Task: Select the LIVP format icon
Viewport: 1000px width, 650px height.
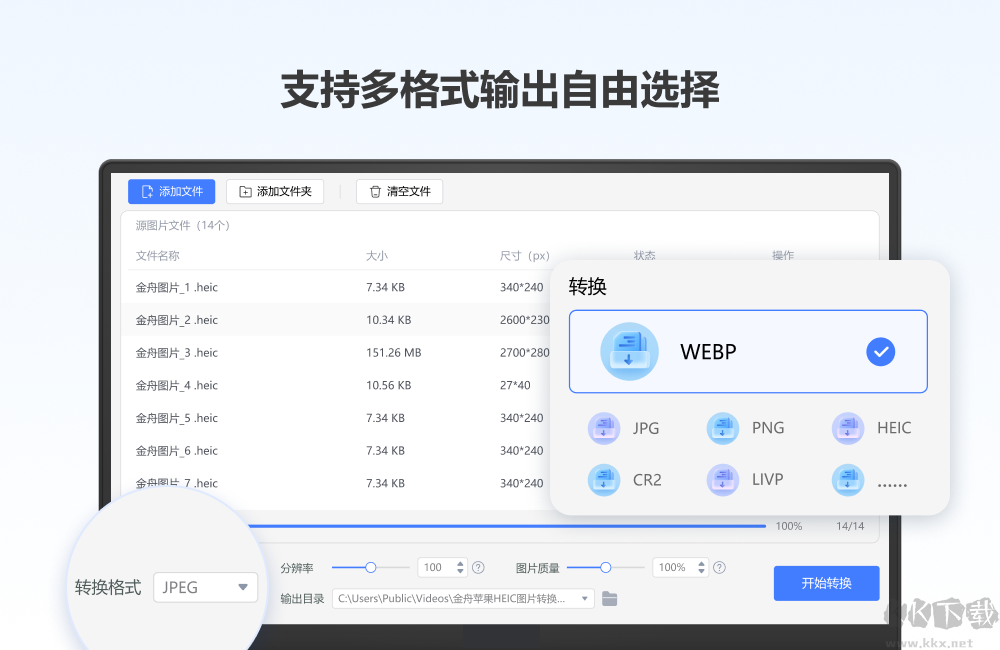Action: pos(722,479)
